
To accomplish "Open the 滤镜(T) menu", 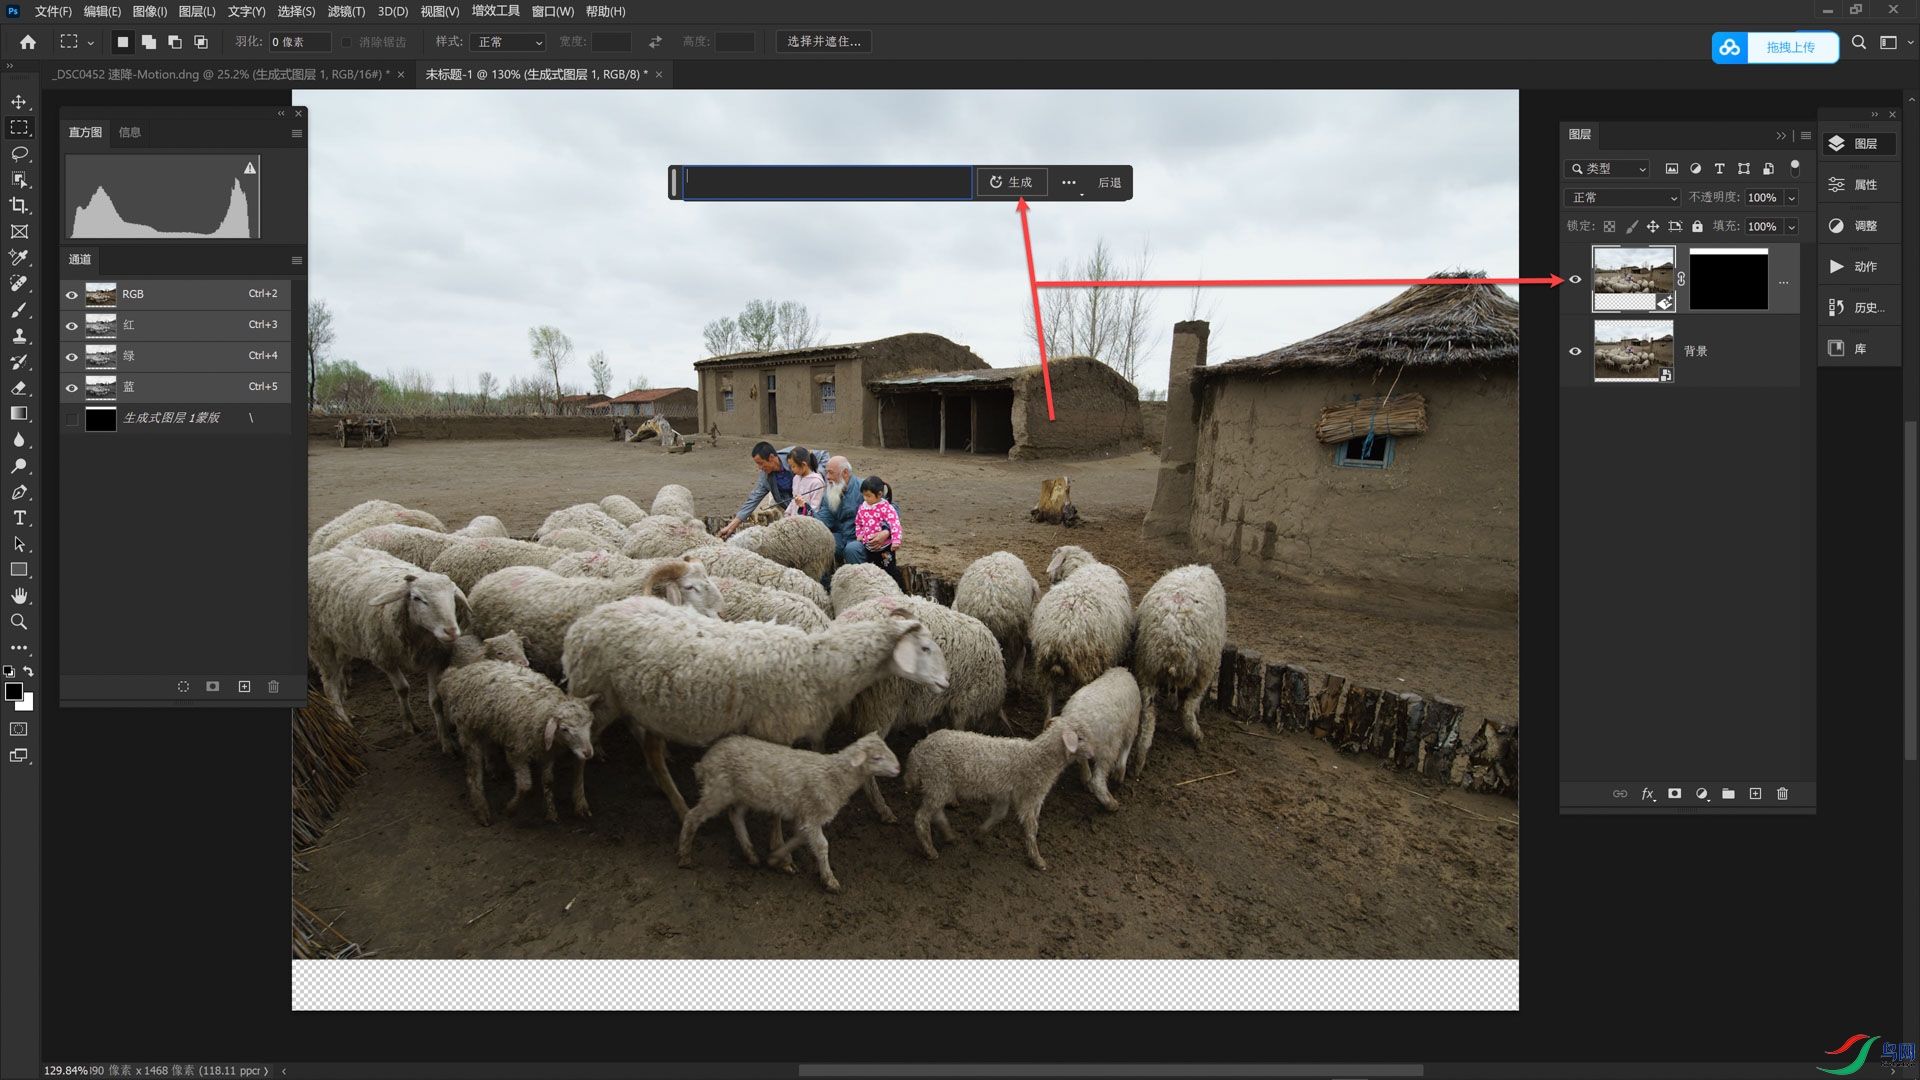I will pos(346,11).
